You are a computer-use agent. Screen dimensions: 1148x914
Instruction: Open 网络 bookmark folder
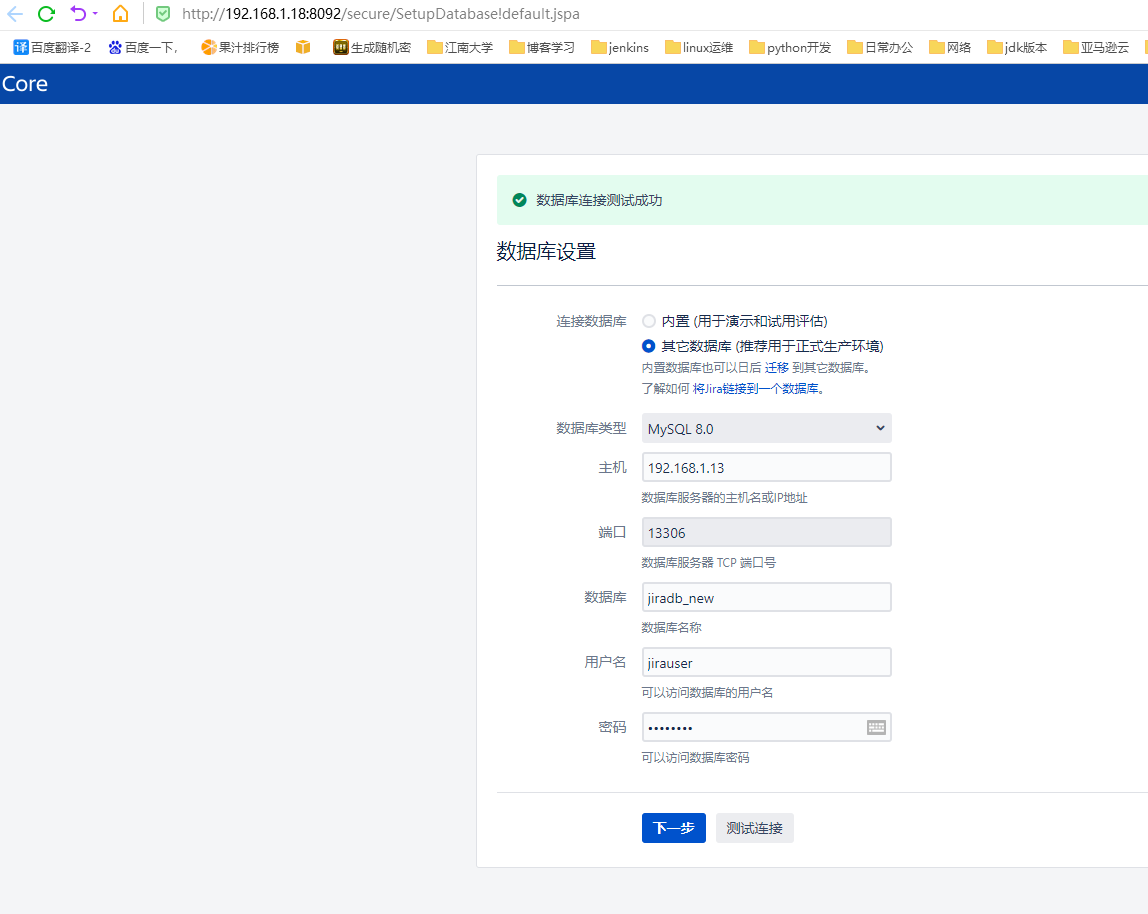[950, 48]
